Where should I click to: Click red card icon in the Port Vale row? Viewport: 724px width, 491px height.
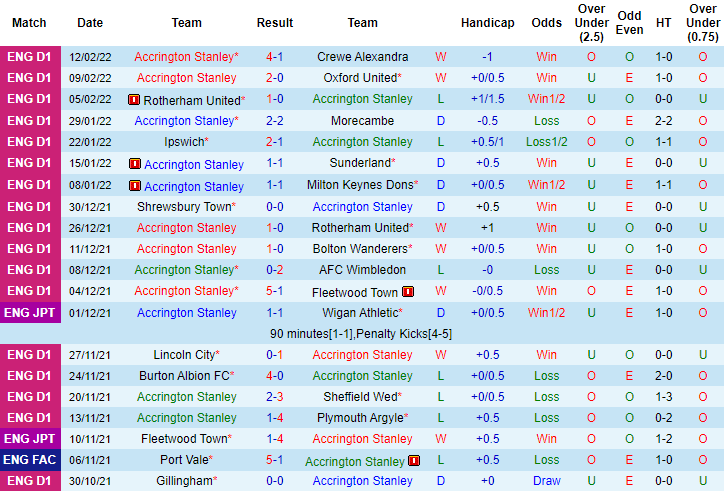click(412, 461)
